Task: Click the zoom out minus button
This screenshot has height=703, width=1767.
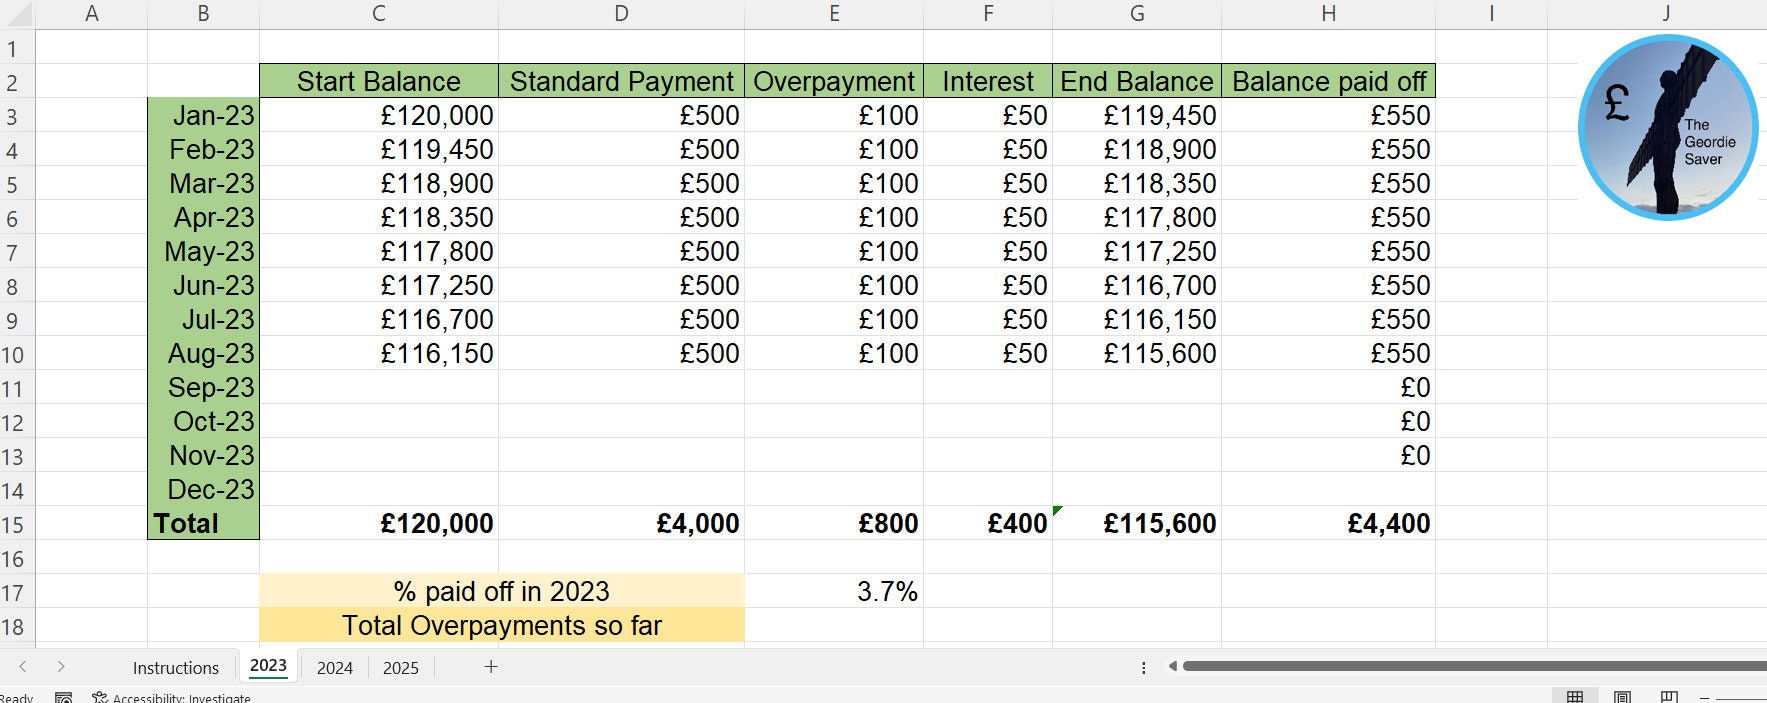Action: point(1704,697)
